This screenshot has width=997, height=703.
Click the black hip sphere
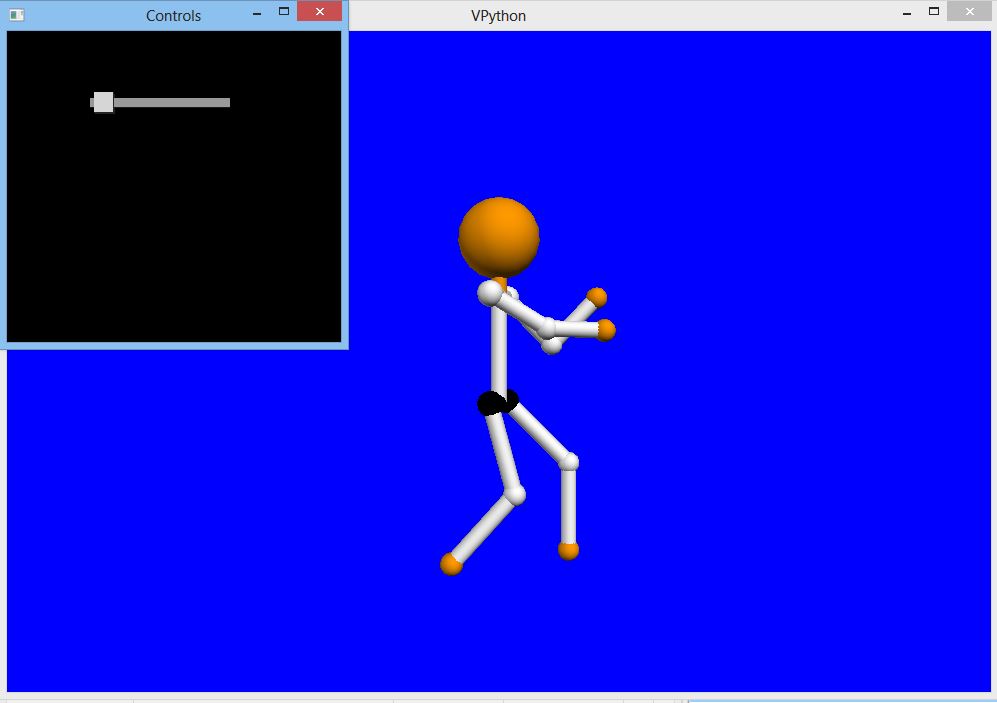[x=496, y=402]
